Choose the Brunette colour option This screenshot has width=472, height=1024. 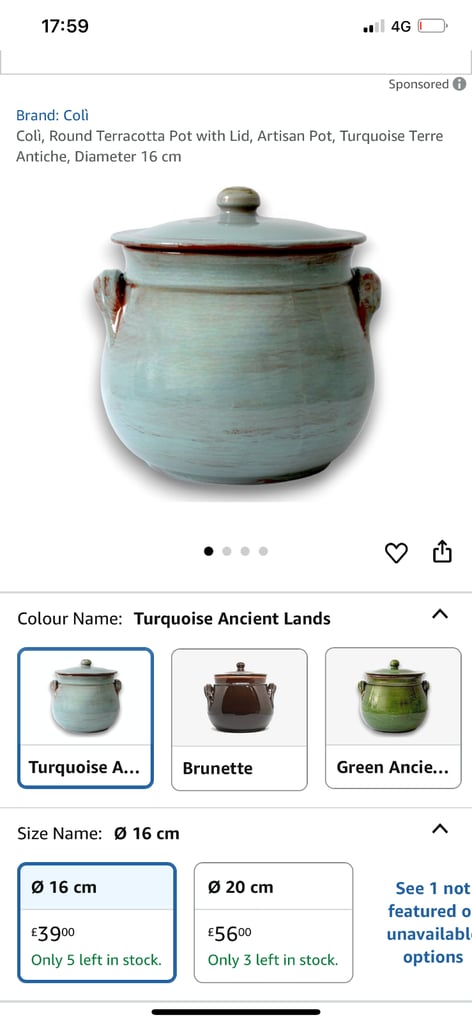(x=239, y=719)
